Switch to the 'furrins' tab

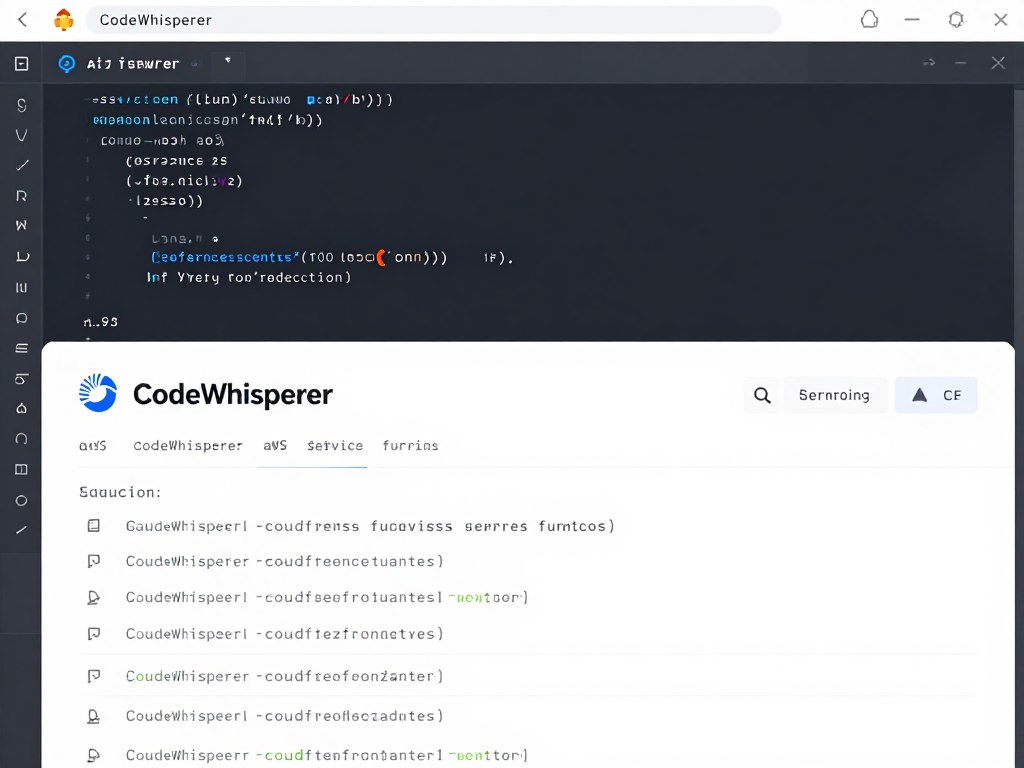click(x=410, y=446)
